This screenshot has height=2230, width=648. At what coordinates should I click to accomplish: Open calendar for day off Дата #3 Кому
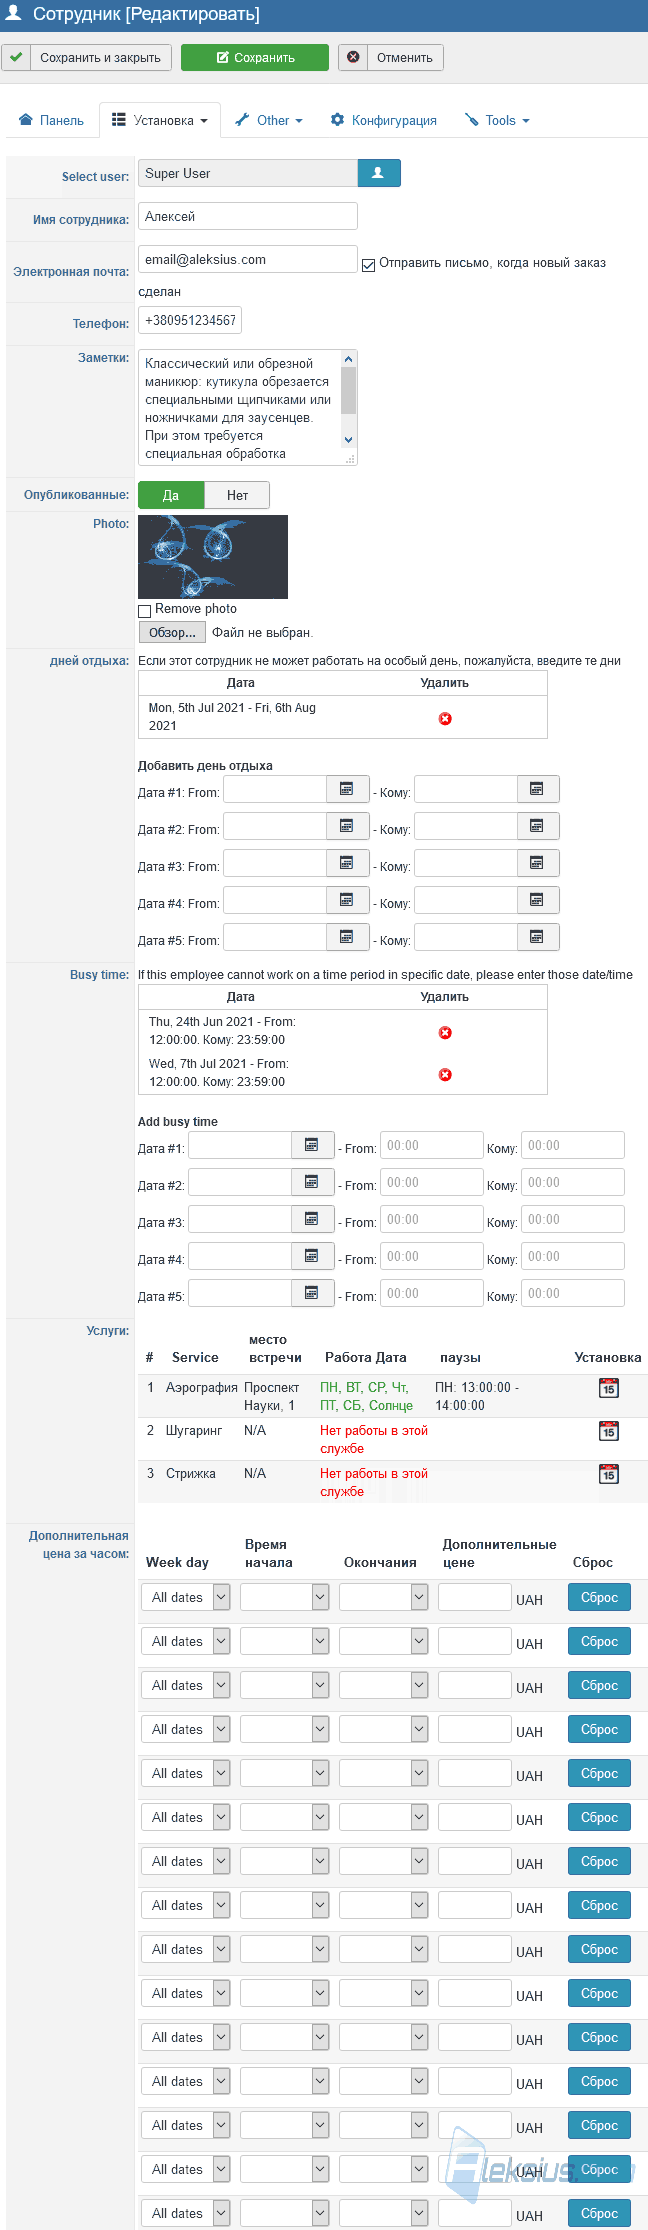[x=538, y=863]
